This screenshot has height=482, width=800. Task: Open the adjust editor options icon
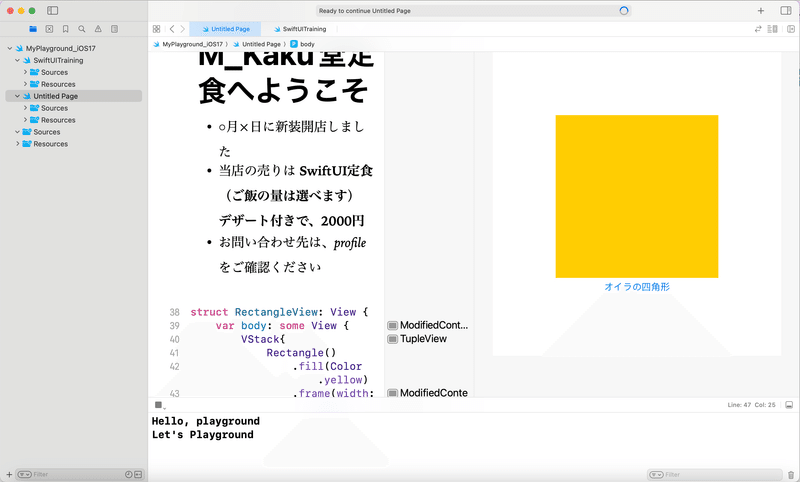pyautogui.click(x=773, y=29)
